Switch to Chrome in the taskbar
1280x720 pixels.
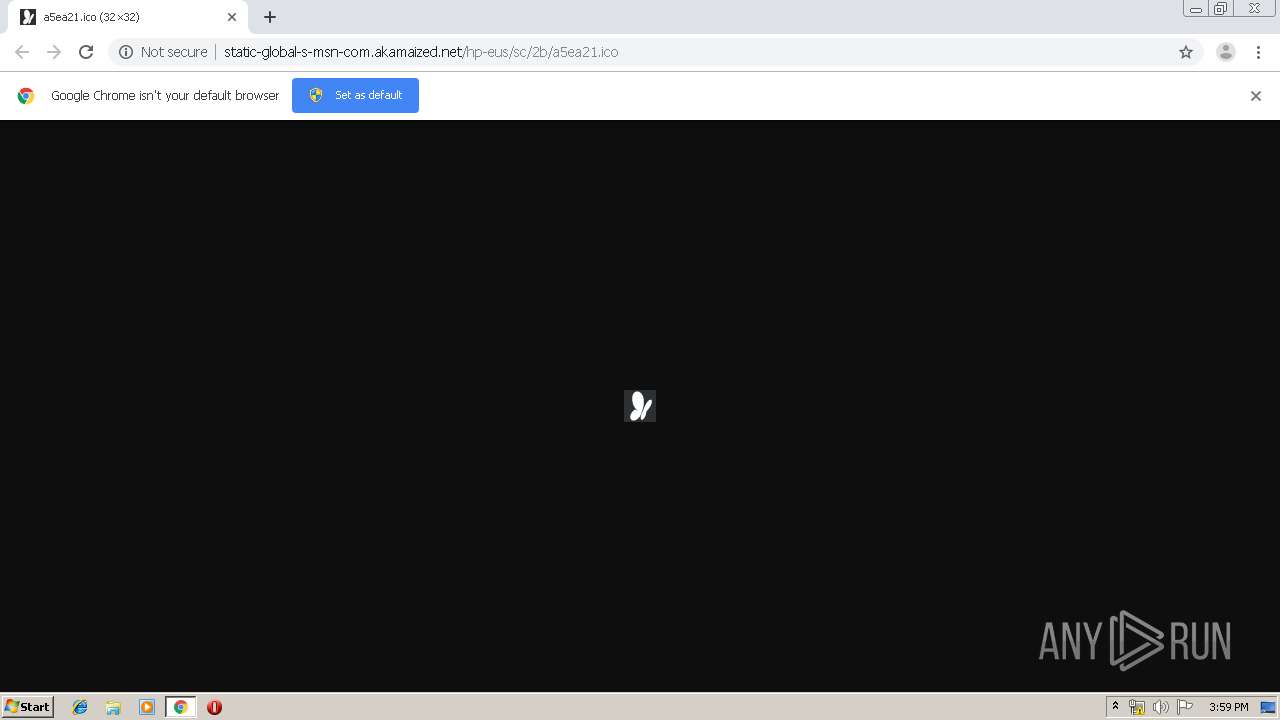(x=180, y=707)
